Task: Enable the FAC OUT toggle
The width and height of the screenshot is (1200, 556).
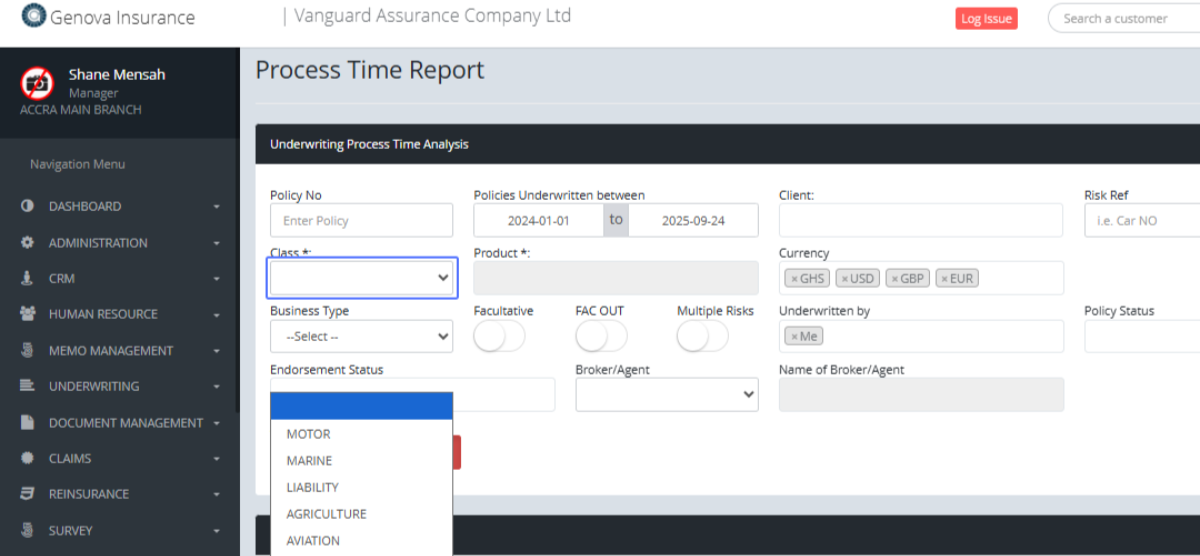Action: click(x=601, y=337)
